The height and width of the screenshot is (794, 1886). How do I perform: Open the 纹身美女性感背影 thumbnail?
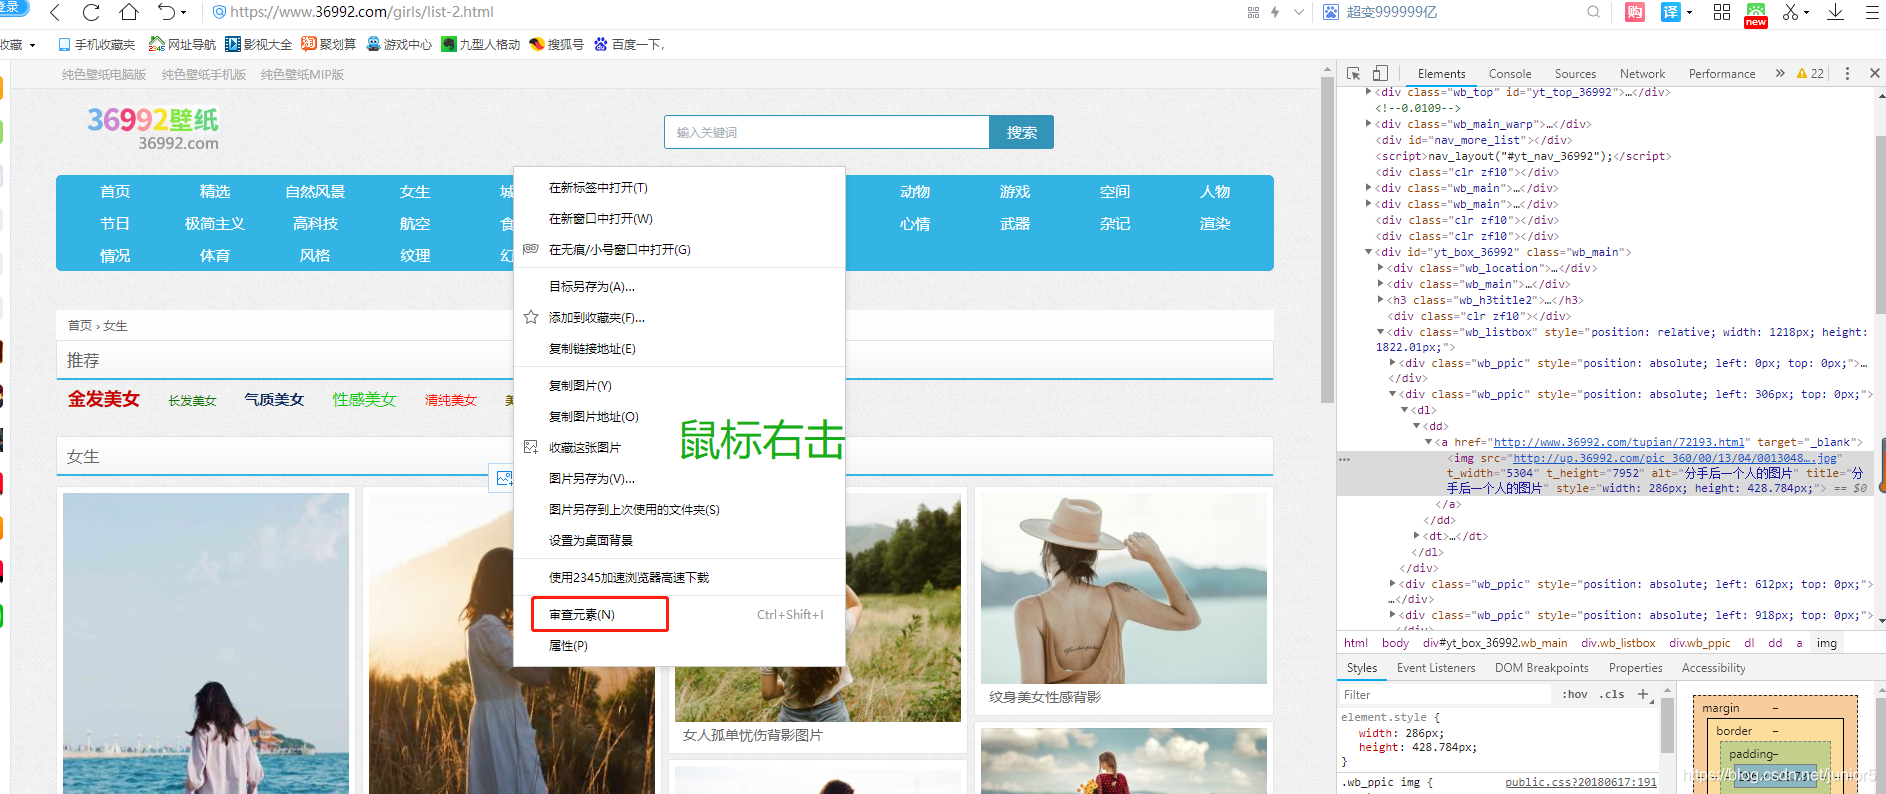tap(1124, 588)
